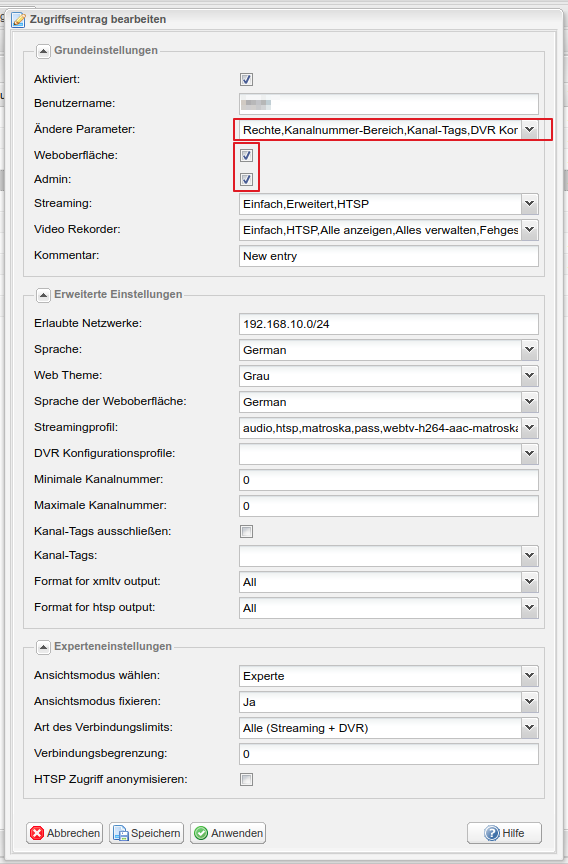Collapse the Grundeinstellungen section arrow
This screenshot has width=568, height=864.
(x=43, y=51)
